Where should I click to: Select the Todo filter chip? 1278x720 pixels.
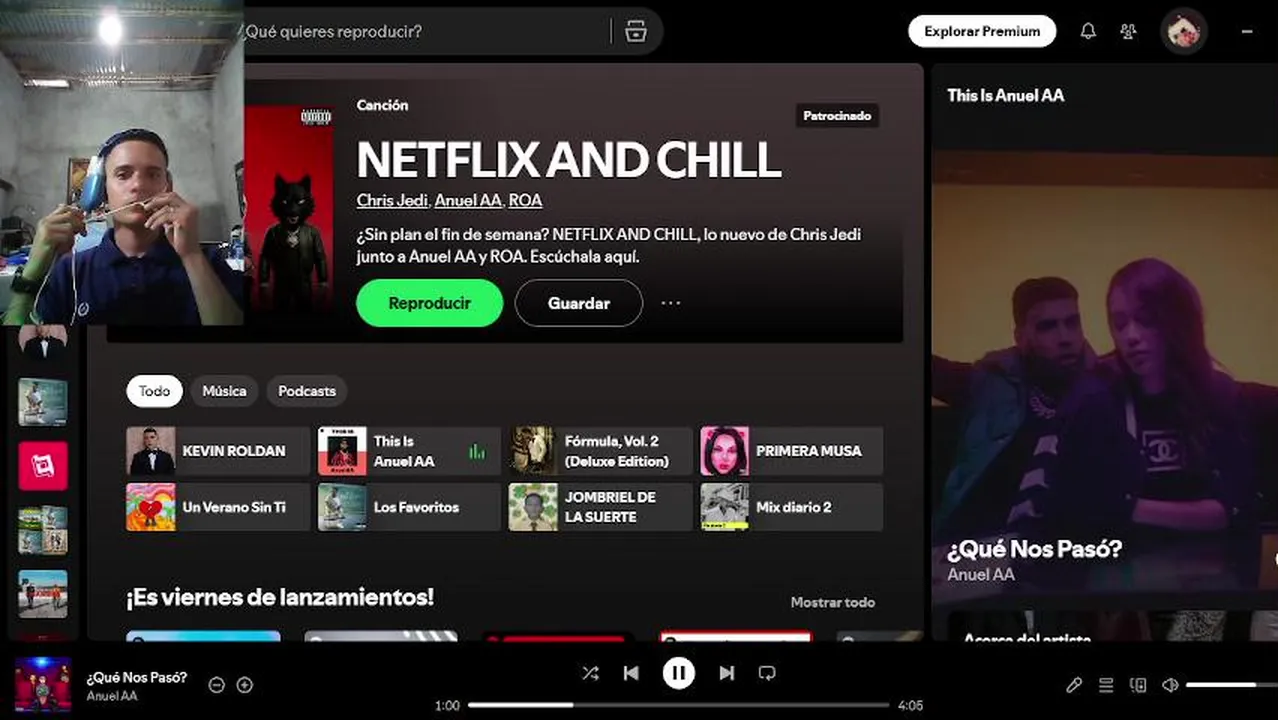coord(154,391)
